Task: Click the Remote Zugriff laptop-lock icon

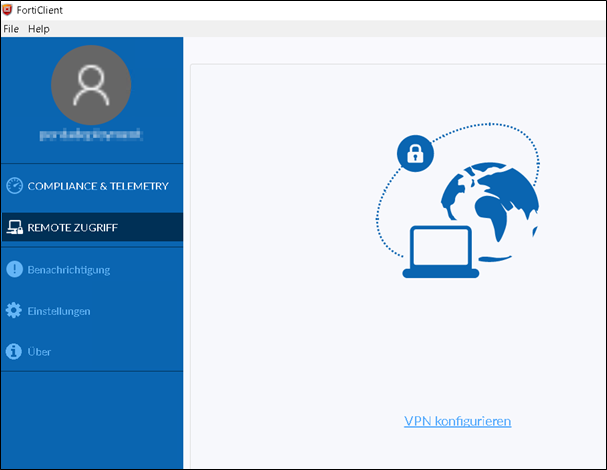Action: (15, 227)
